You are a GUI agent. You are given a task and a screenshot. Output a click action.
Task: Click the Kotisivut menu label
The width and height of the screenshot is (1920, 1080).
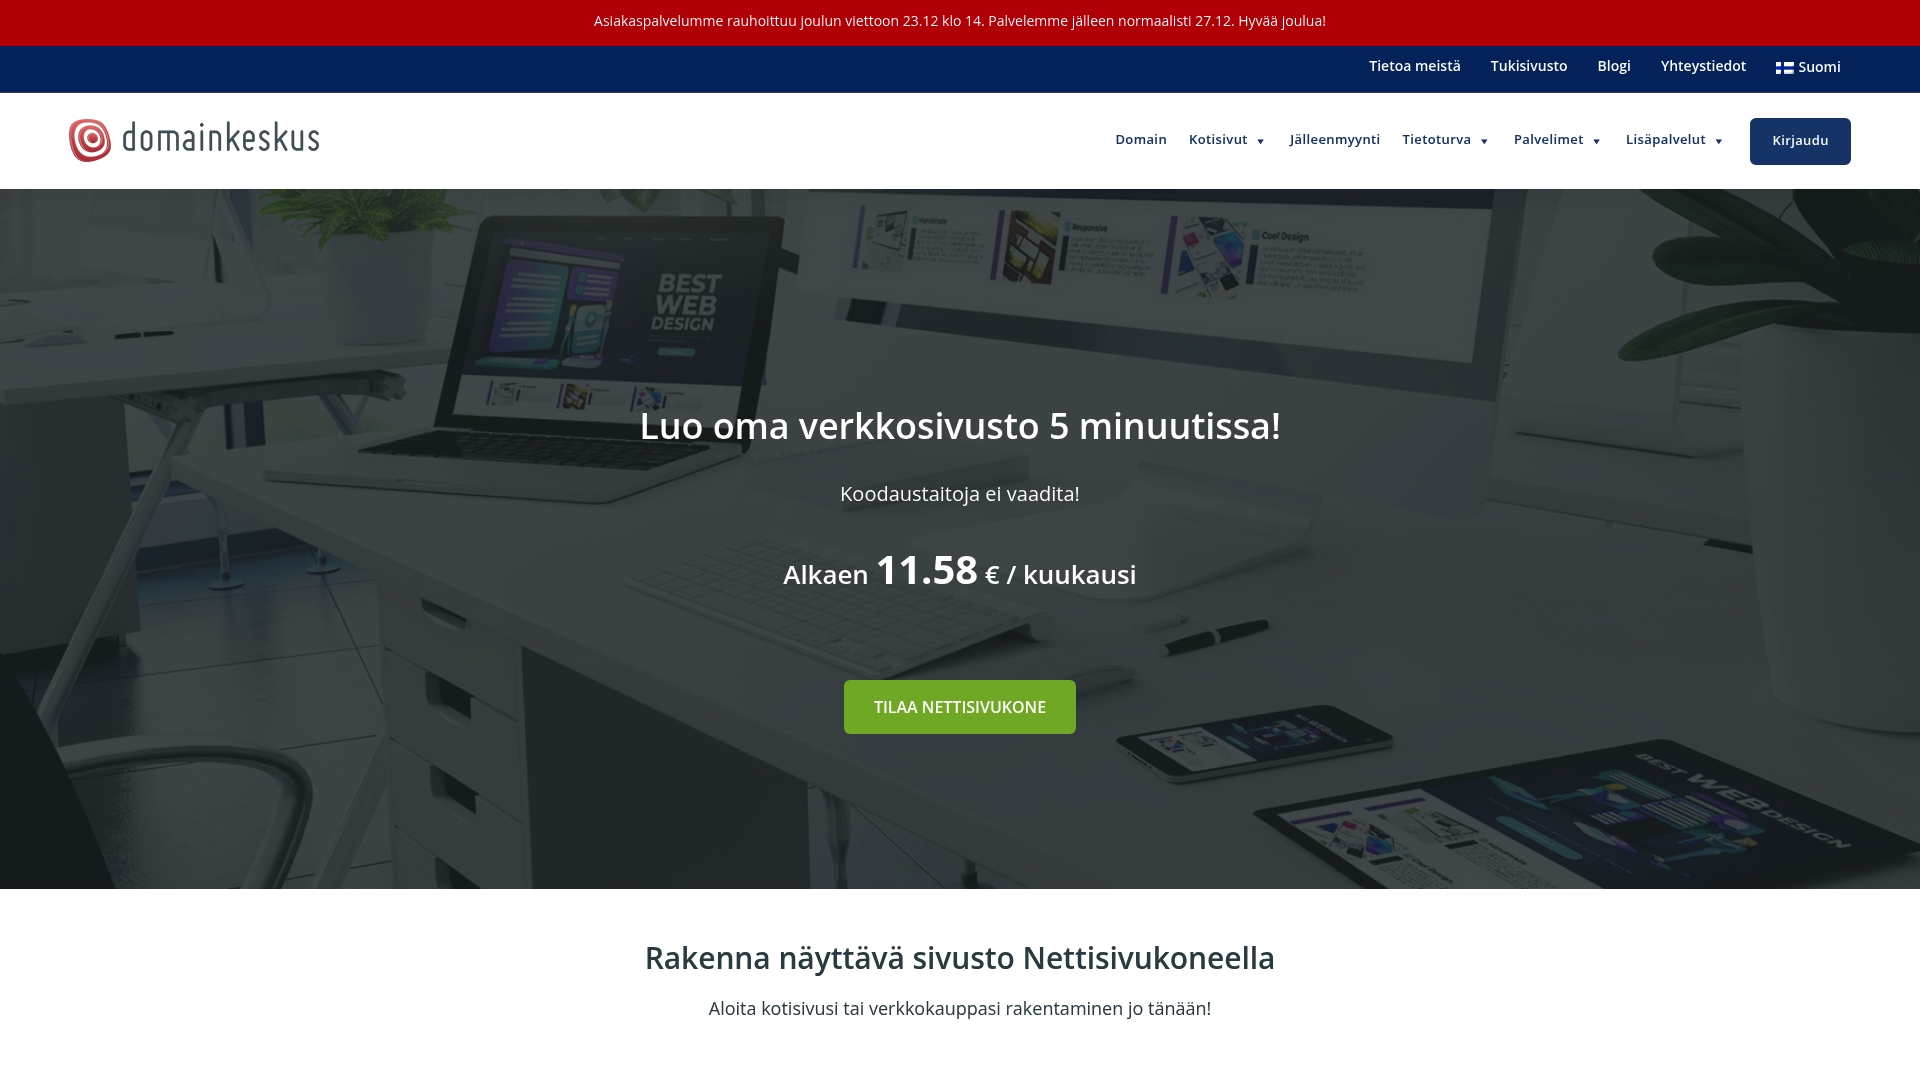pyautogui.click(x=1217, y=140)
